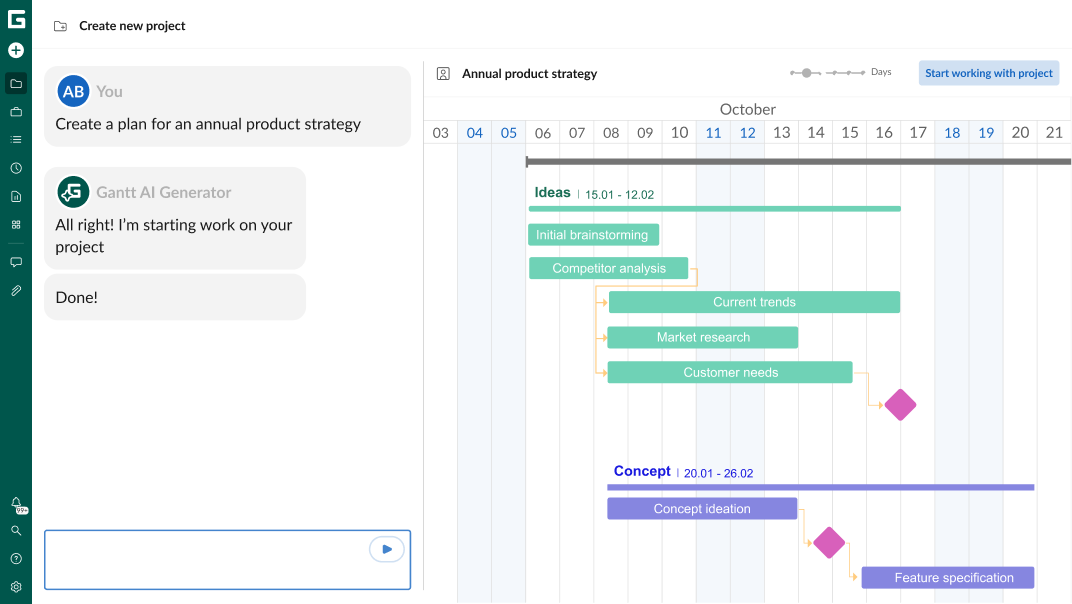The height and width of the screenshot is (604, 1072).
Task: Select the Market research task bar
Action: pyautogui.click(x=703, y=337)
